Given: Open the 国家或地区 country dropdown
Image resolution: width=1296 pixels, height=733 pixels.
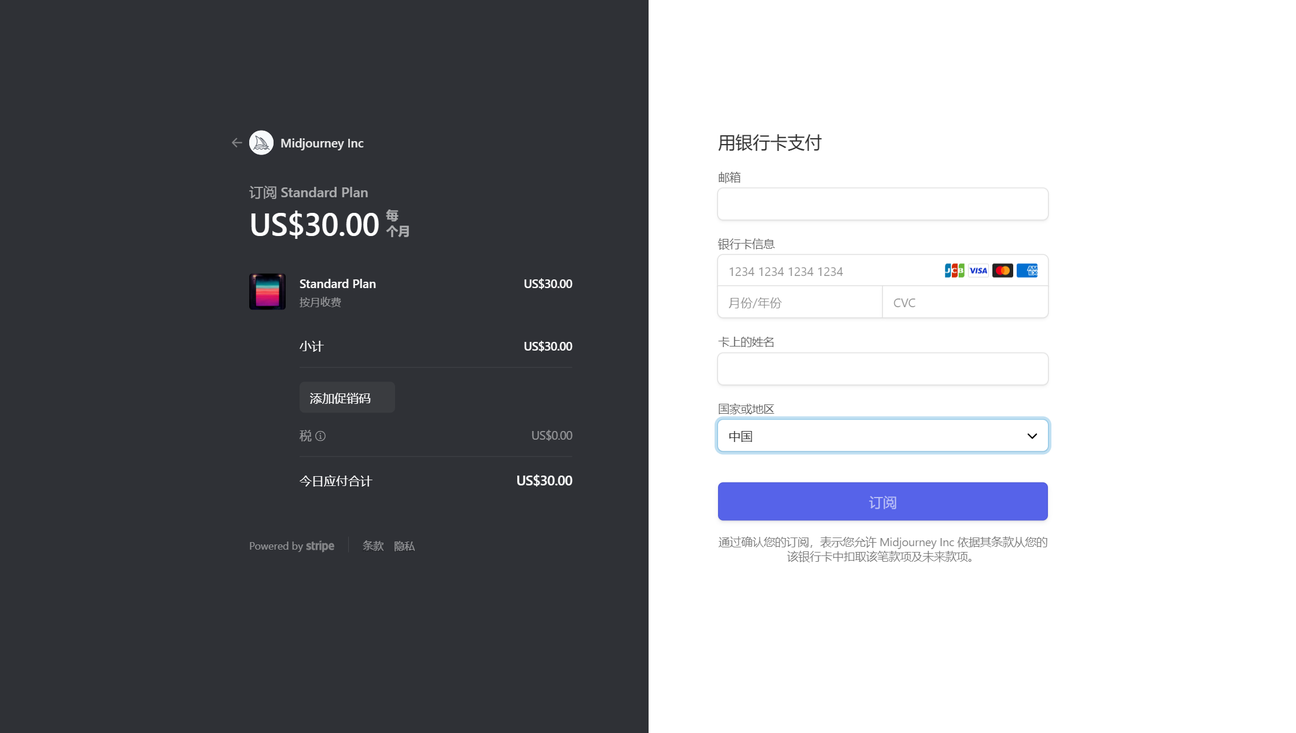Looking at the screenshot, I should [883, 436].
